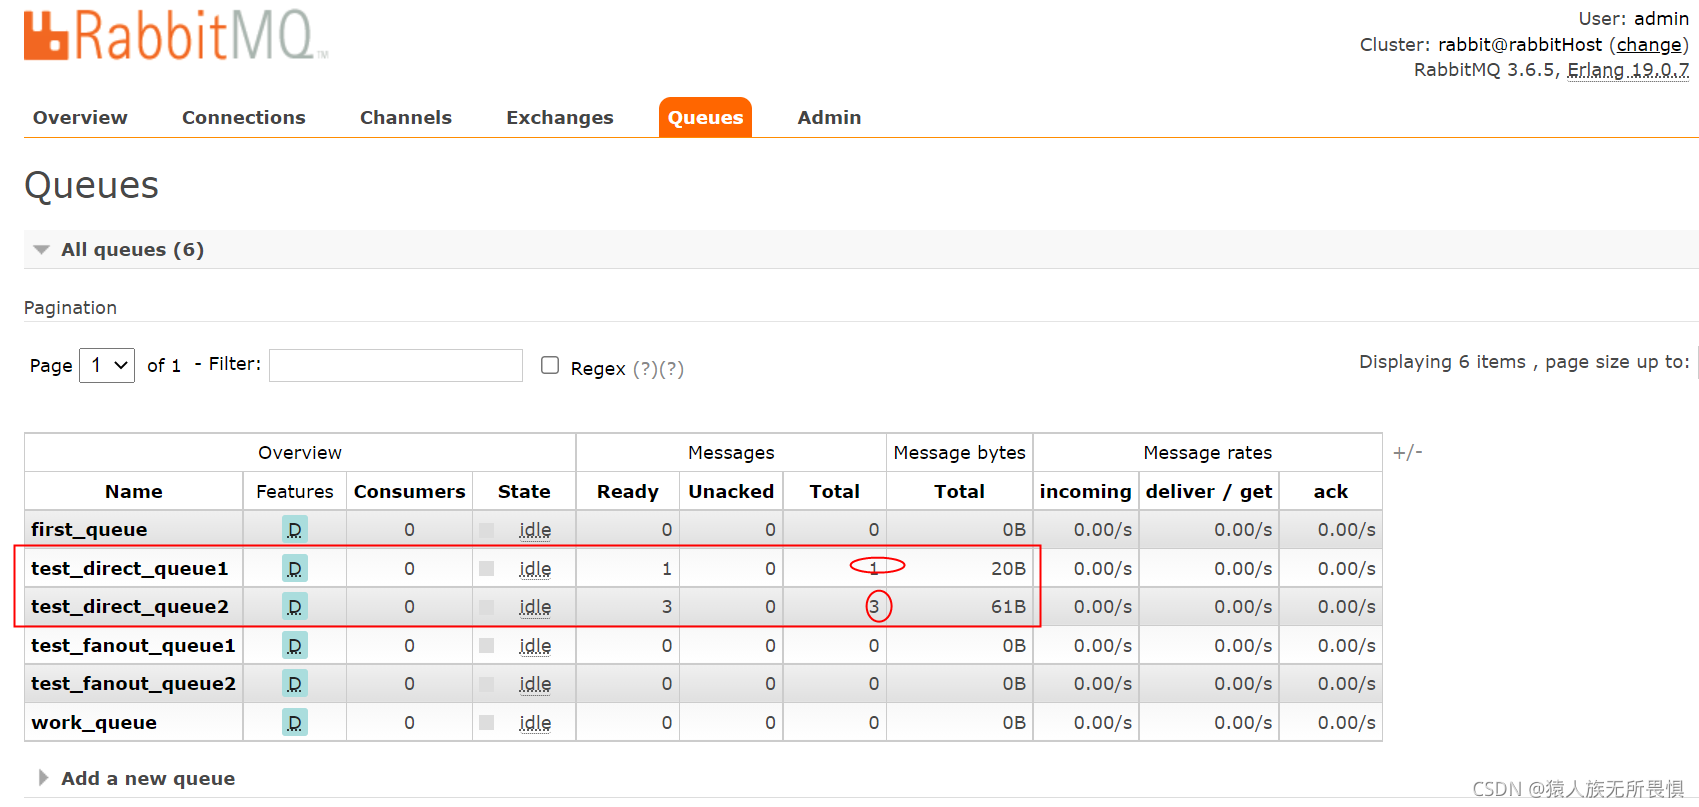Click idle state of test_direct_queue2
1699x807 pixels.
535,606
